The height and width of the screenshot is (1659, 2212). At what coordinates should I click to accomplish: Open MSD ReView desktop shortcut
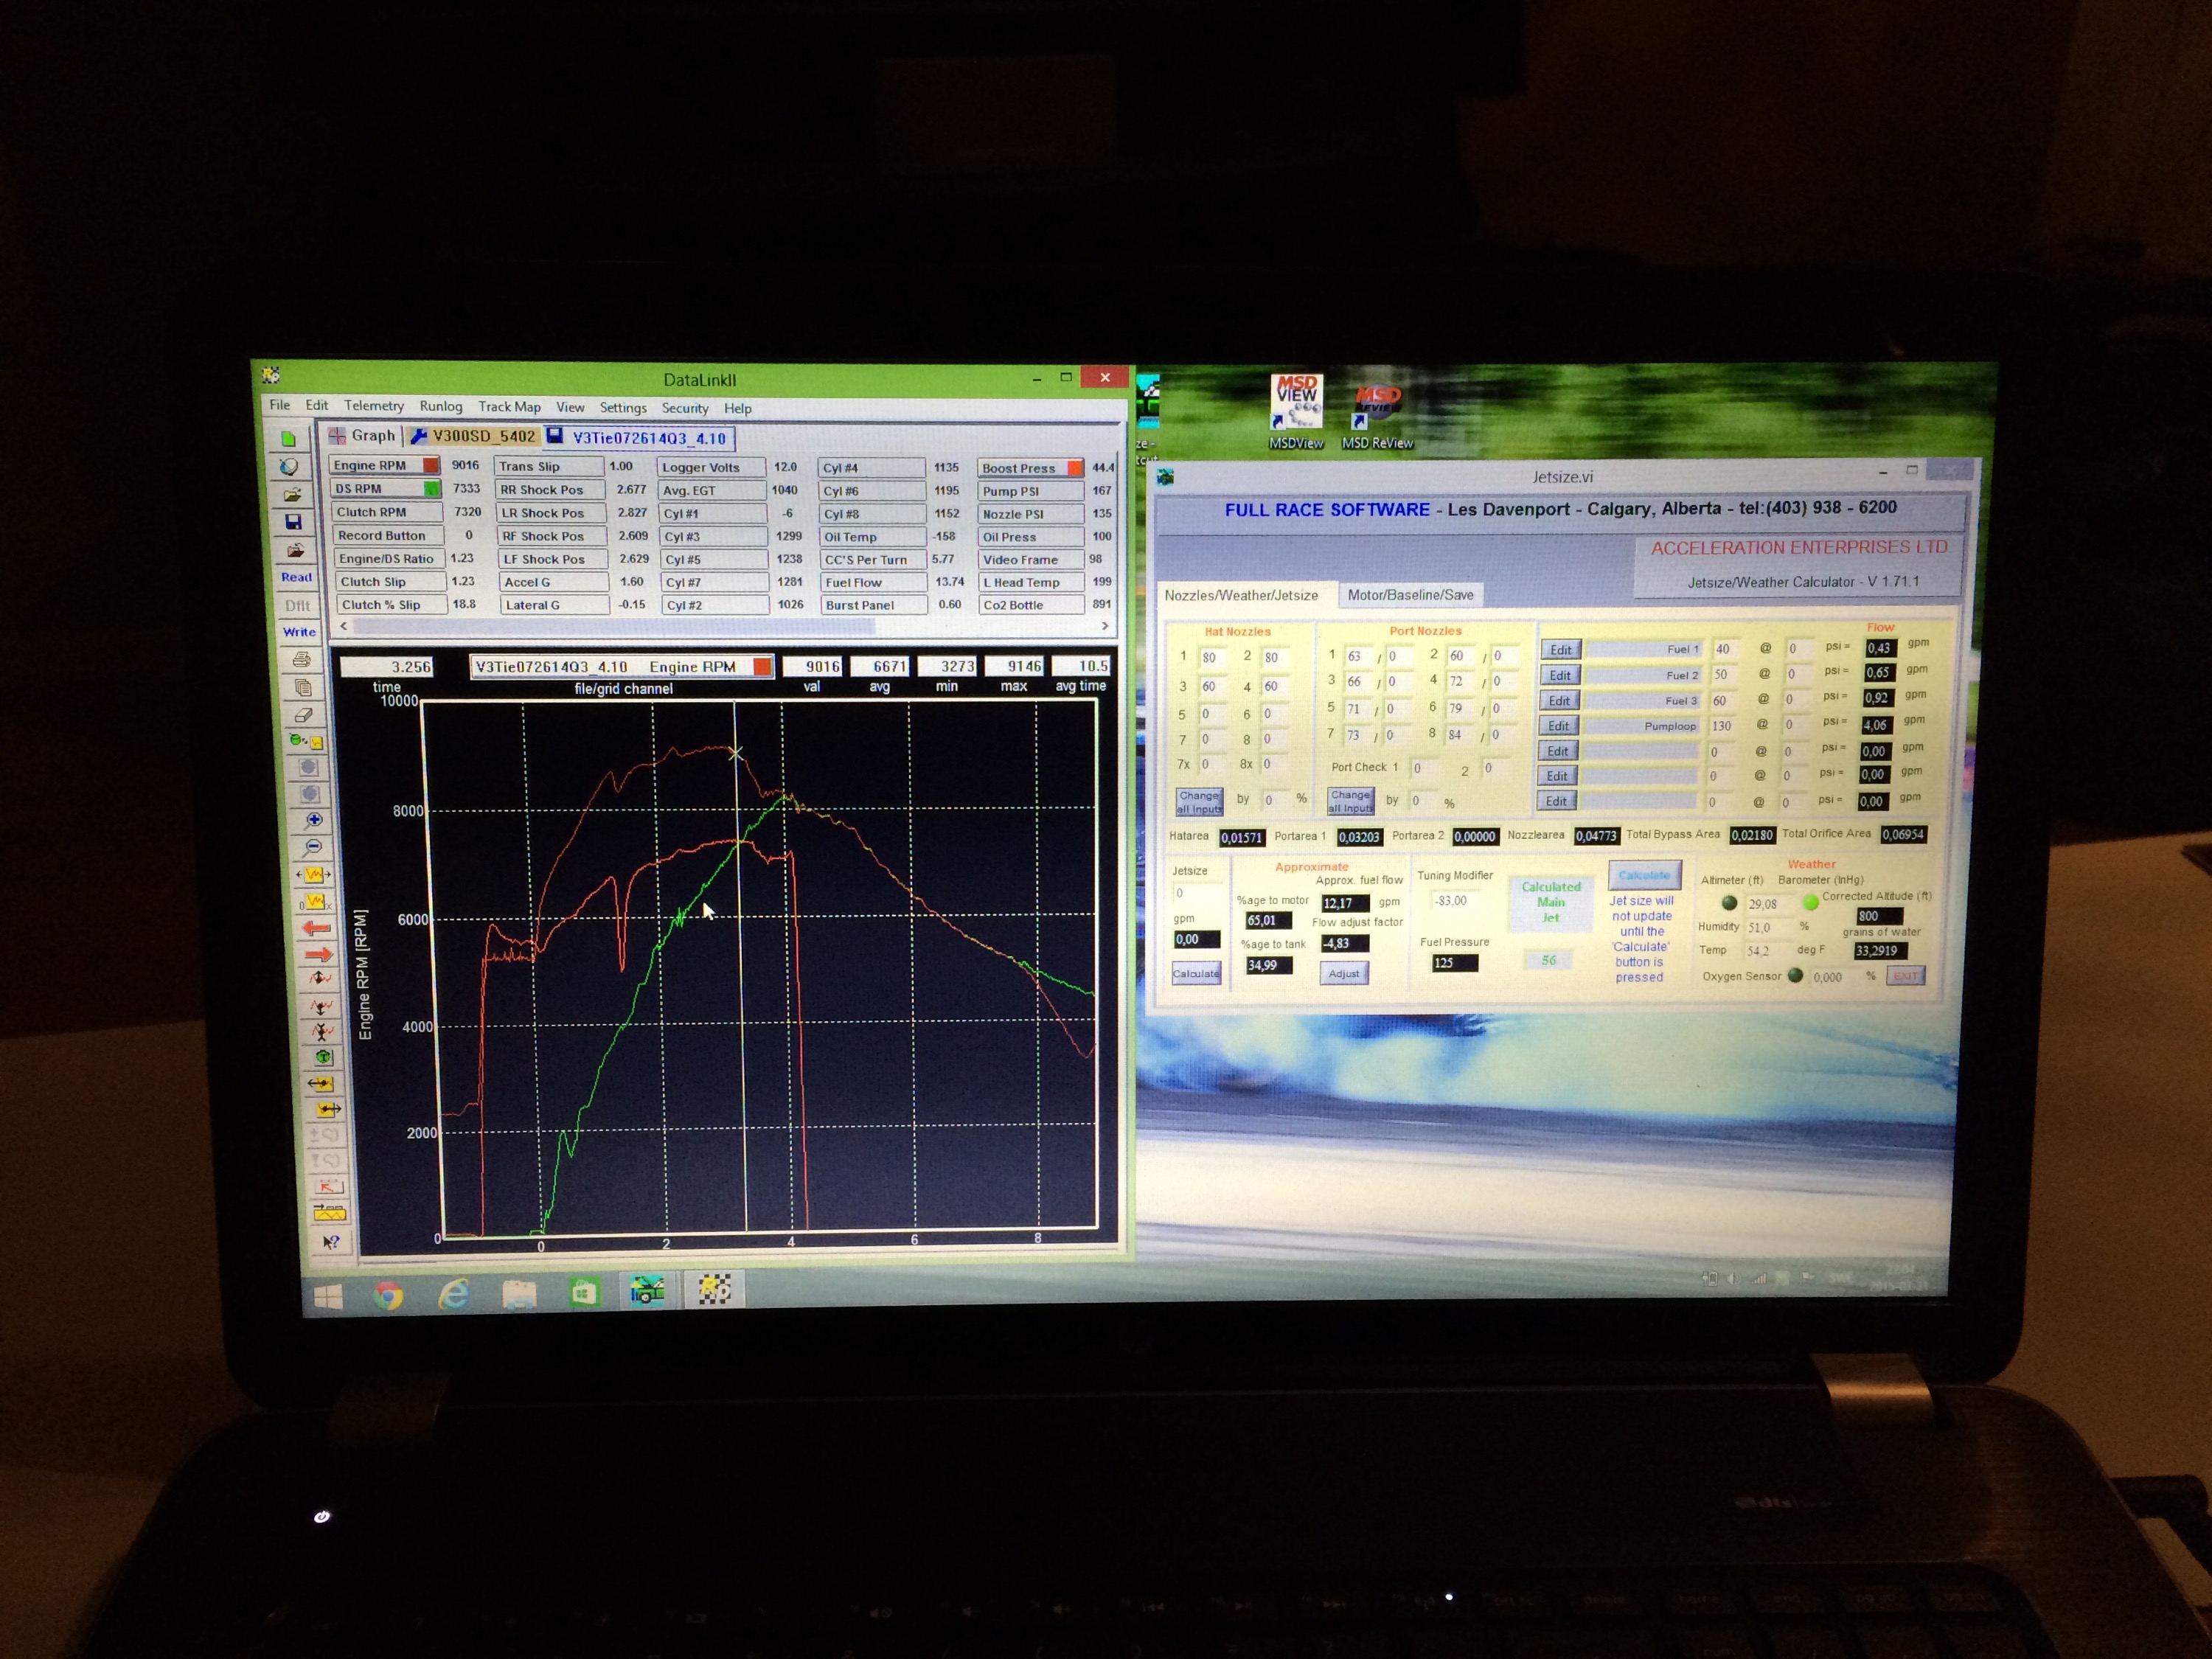click(x=1377, y=416)
